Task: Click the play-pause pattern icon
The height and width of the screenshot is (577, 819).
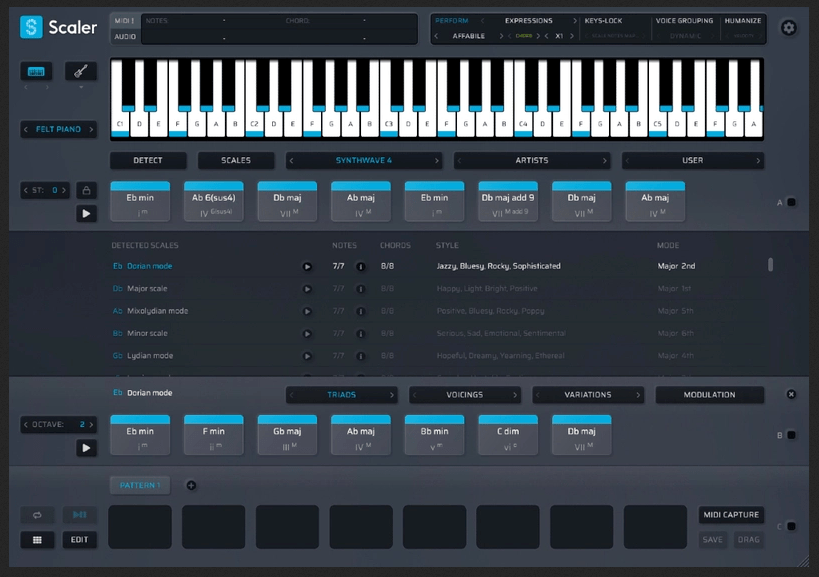Action: click(x=79, y=515)
